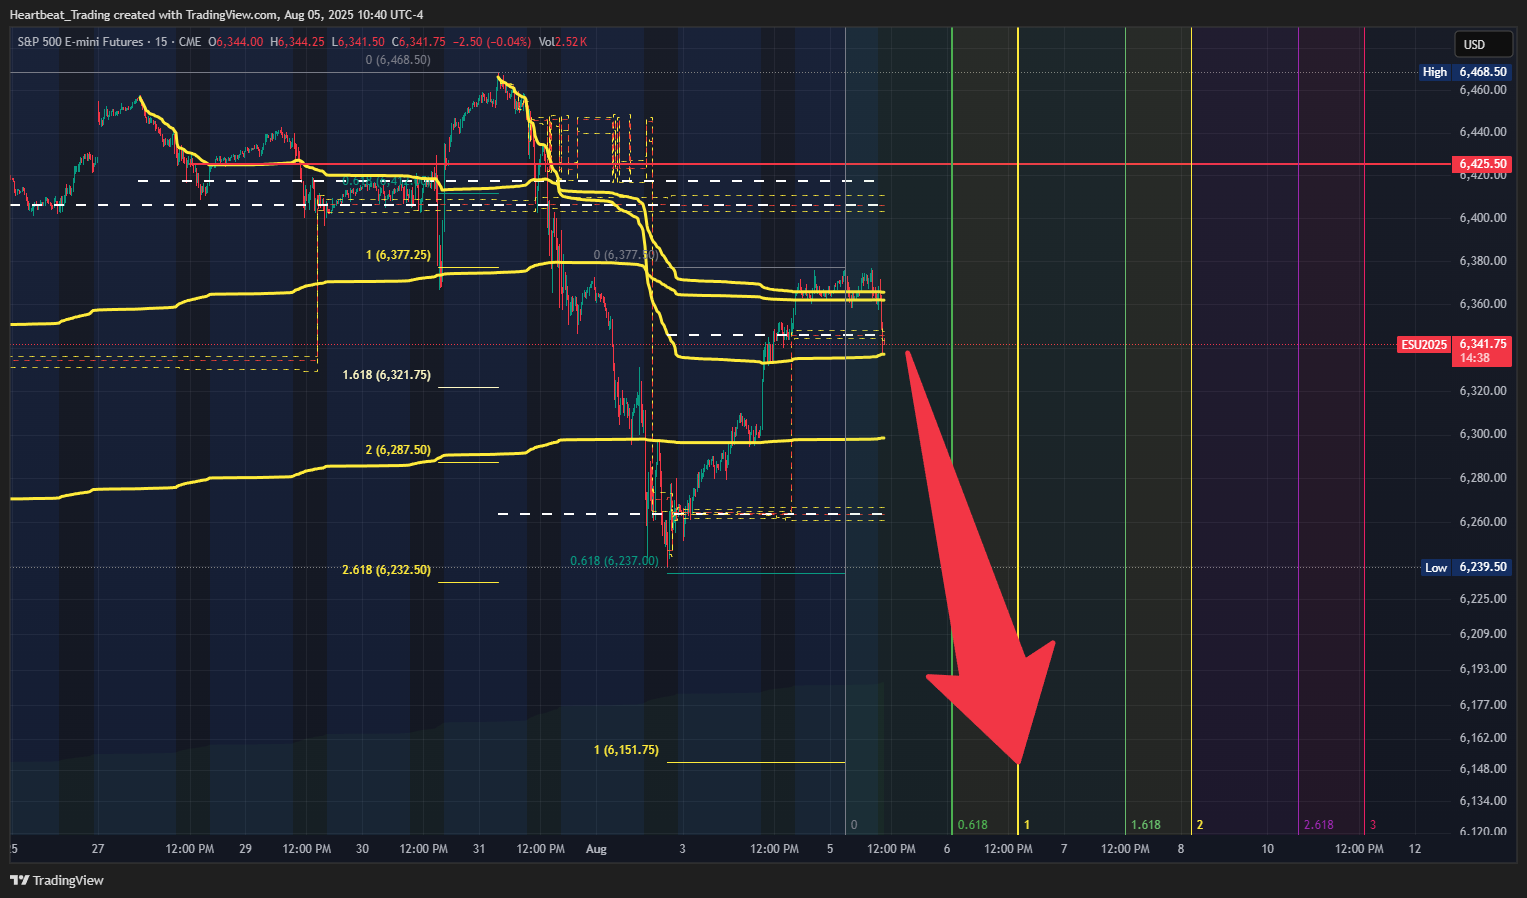Click 6,225.00 on the price scale
This screenshot has width=1527, height=898.
point(1482,599)
